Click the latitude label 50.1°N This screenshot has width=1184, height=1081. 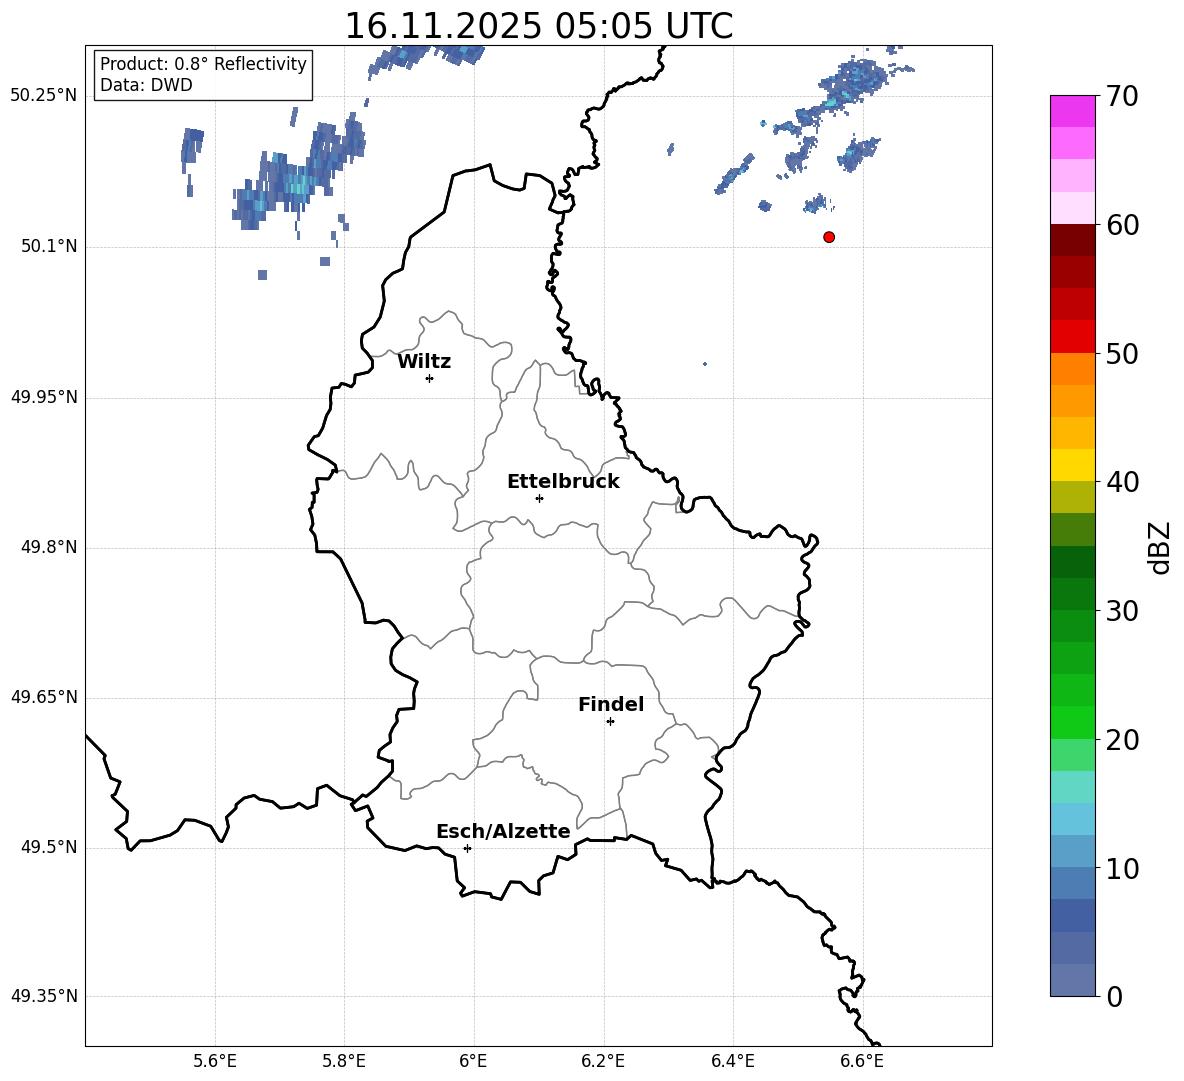(x=49, y=247)
